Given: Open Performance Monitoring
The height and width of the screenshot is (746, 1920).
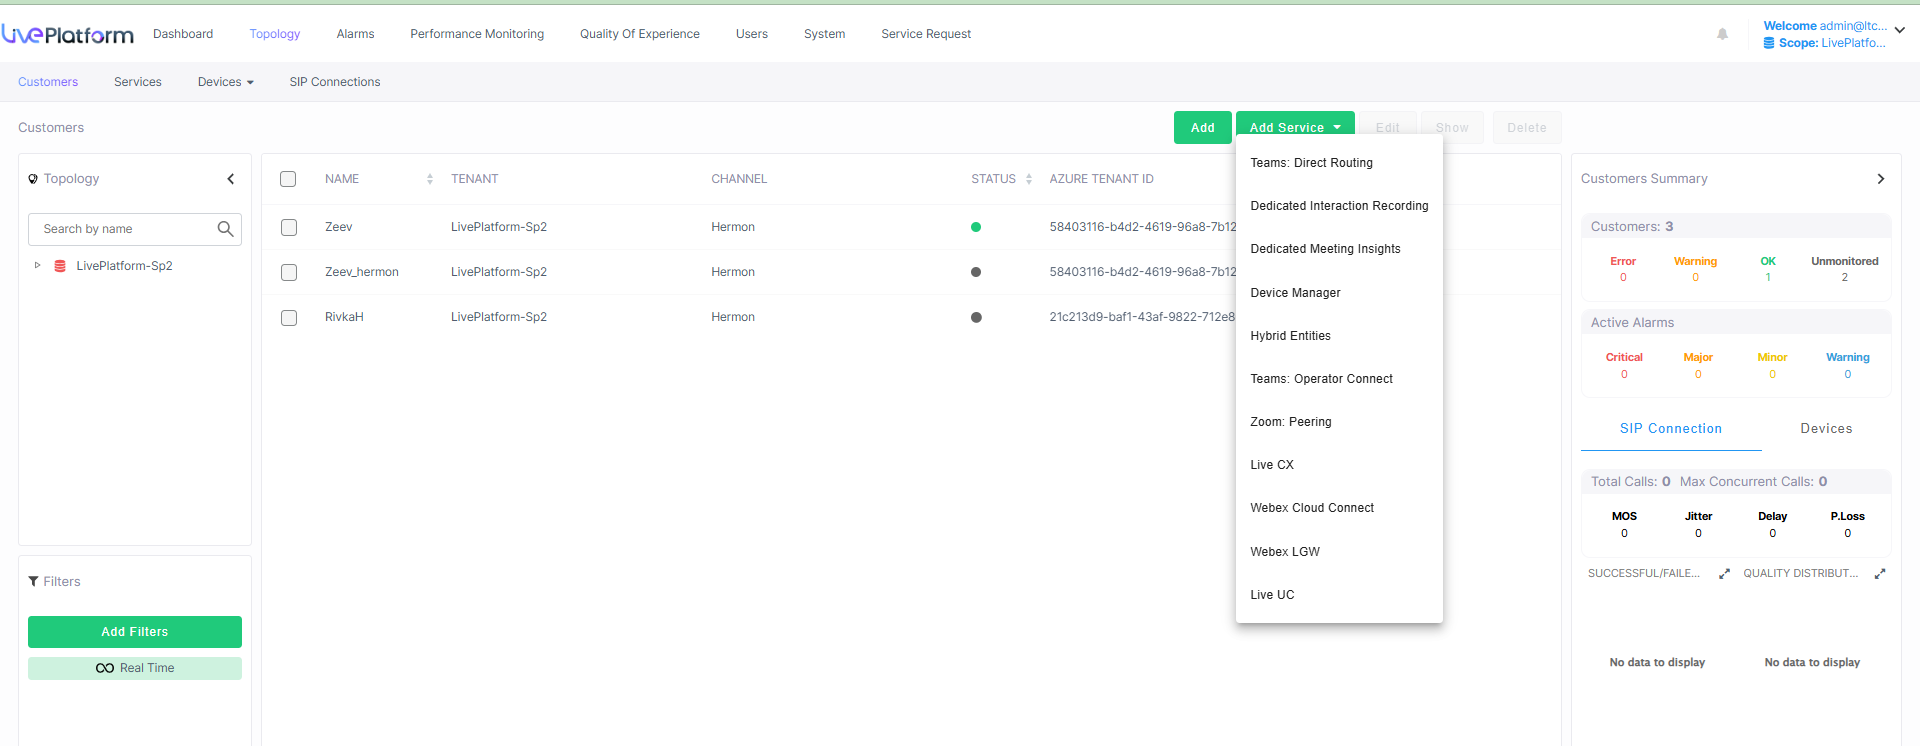Looking at the screenshot, I should 477,34.
